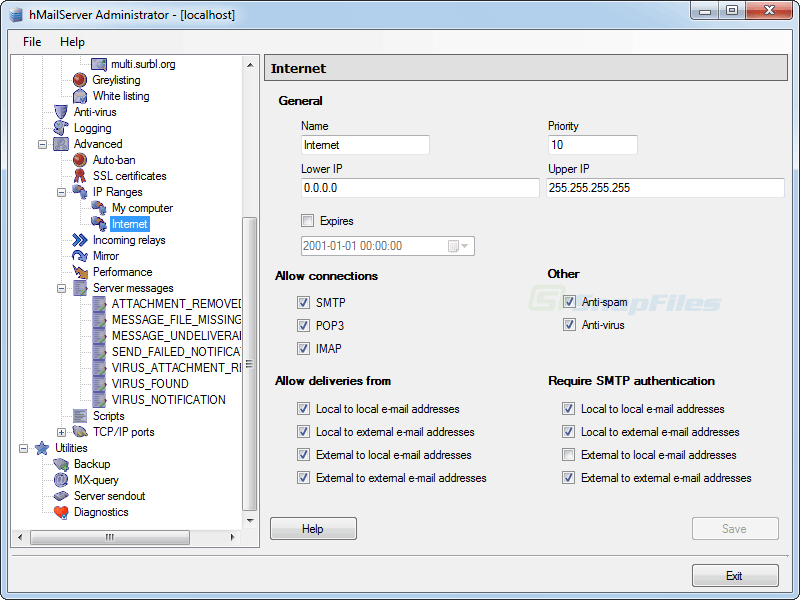
Task: Click the tree scroll right arrow
Action: pyautogui.click(x=233, y=537)
